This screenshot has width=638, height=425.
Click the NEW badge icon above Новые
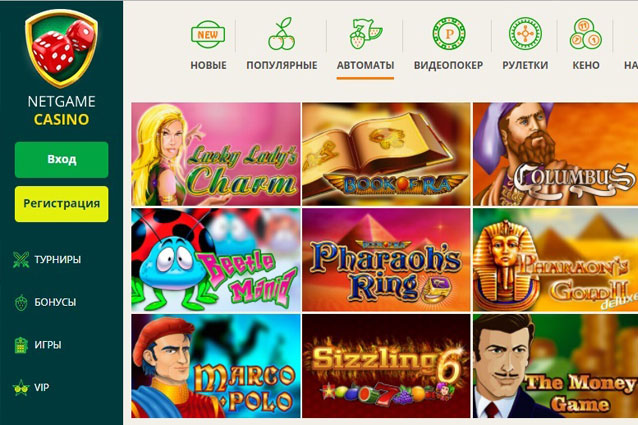point(208,34)
